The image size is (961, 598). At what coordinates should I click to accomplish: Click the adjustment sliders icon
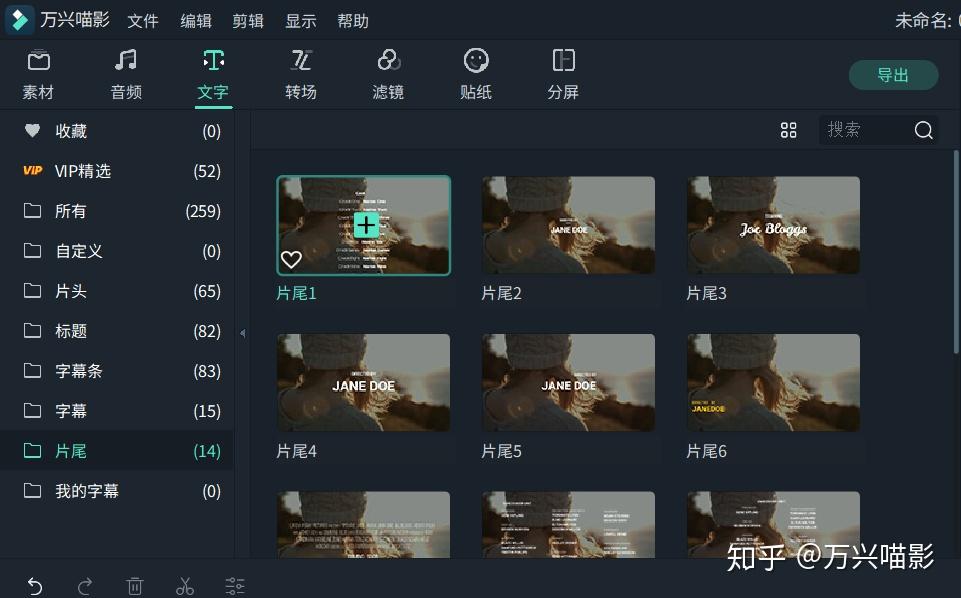pos(235,586)
